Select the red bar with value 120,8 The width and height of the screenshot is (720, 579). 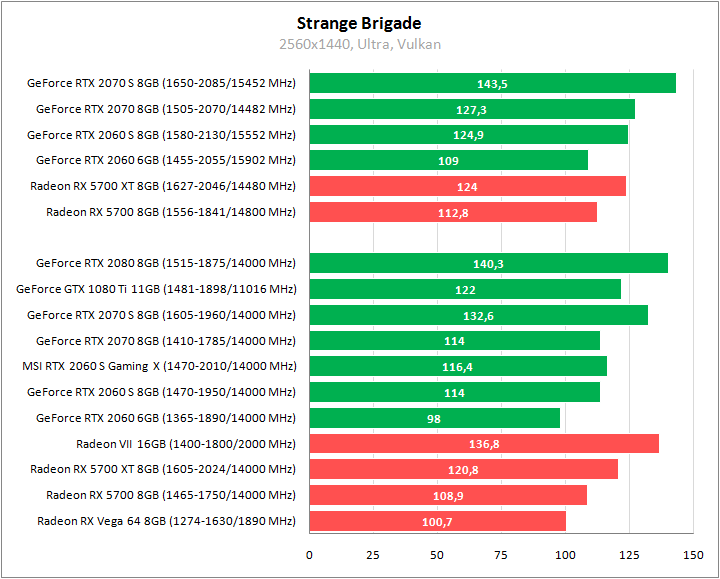tap(463, 470)
